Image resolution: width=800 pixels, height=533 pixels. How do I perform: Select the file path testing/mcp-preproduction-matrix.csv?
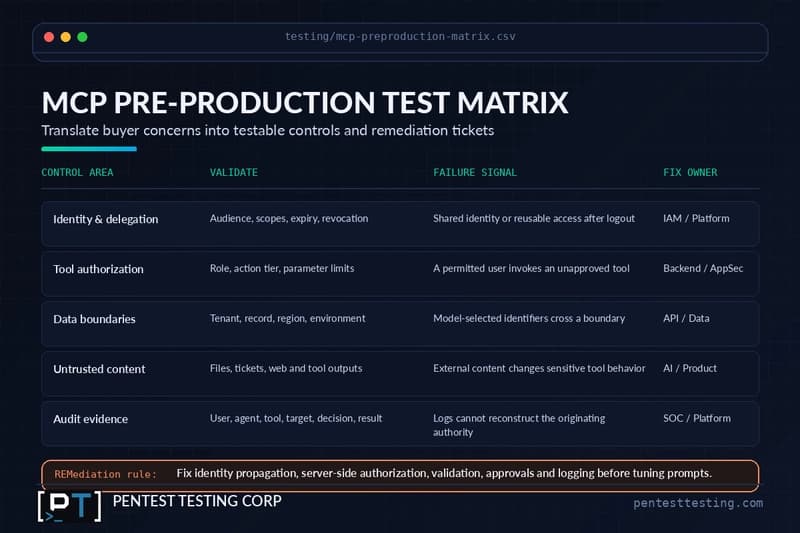(x=400, y=36)
